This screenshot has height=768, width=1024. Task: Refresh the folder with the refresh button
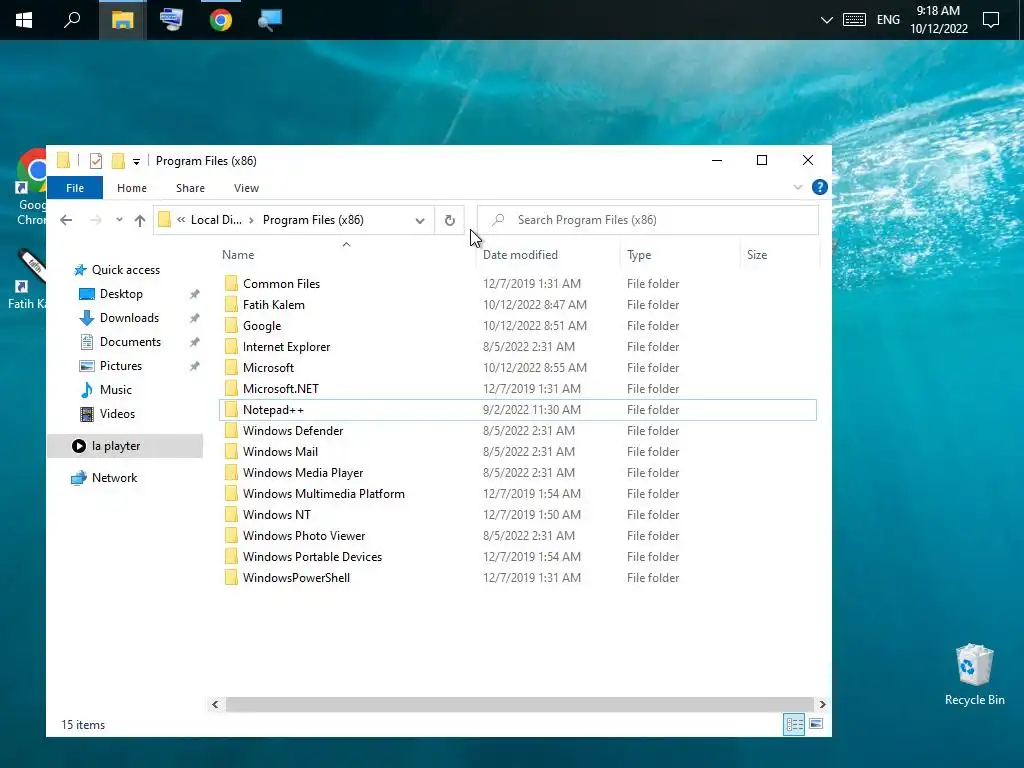coord(450,221)
